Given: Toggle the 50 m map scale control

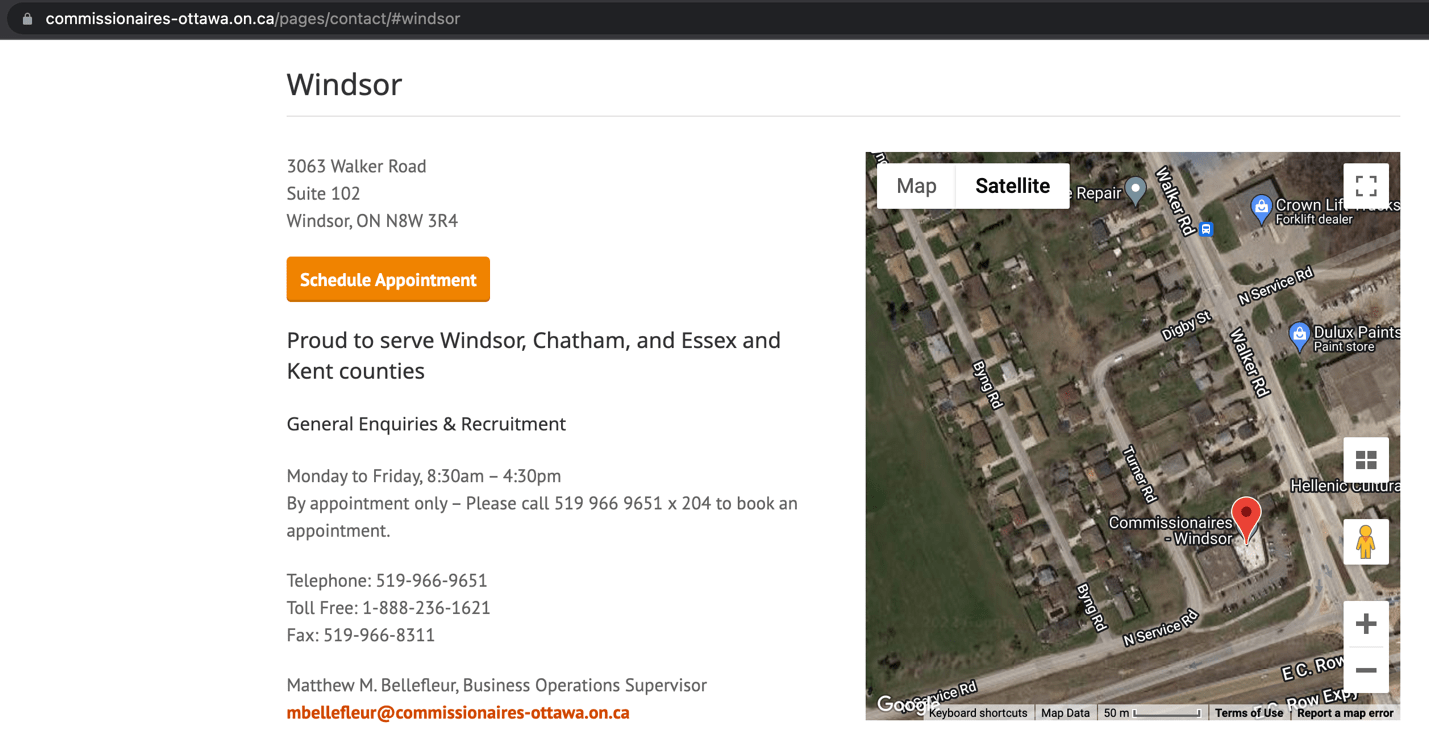Looking at the screenshot, I should tap(1152, 713).
